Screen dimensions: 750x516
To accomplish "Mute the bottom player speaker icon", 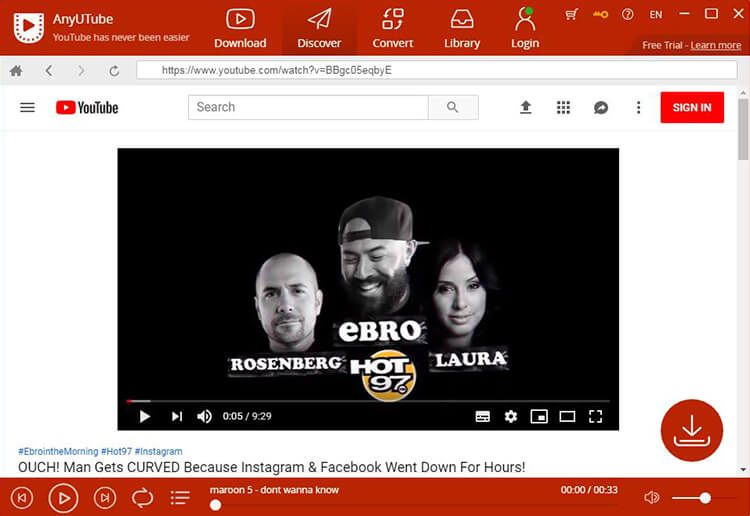I will [651, 498].
